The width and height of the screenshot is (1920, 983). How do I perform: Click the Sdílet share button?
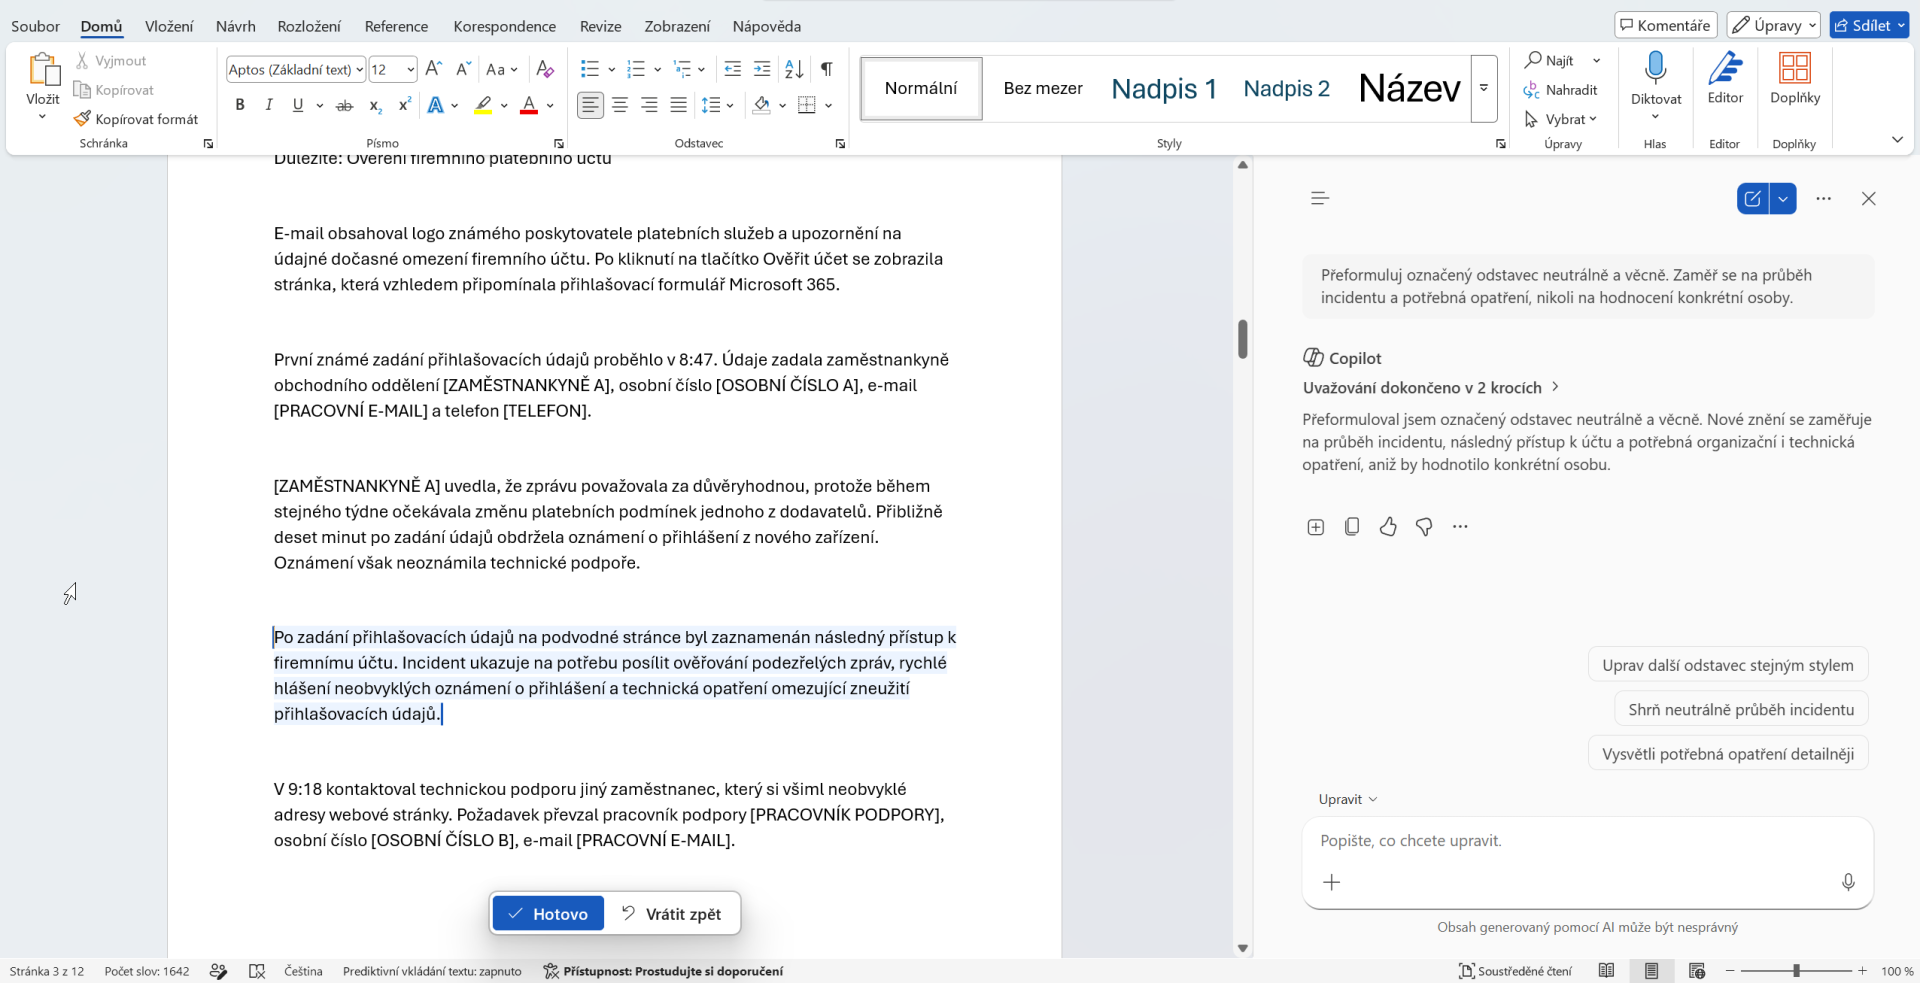[1863, 25]
